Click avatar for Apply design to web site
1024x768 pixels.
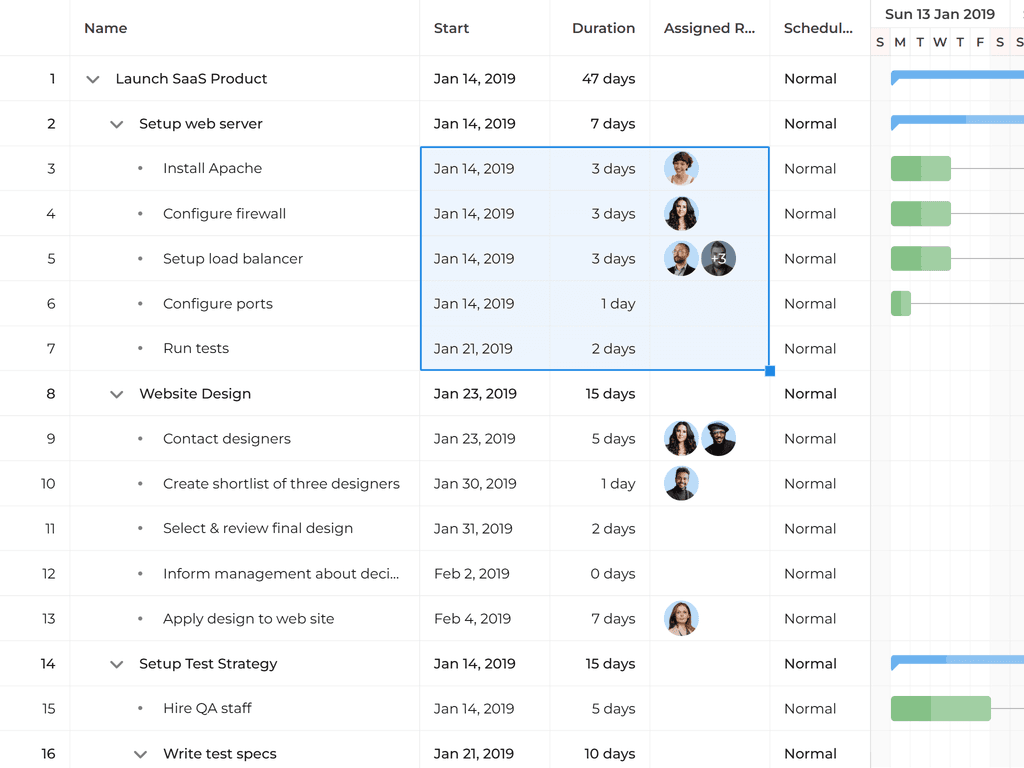pos(681,619)
